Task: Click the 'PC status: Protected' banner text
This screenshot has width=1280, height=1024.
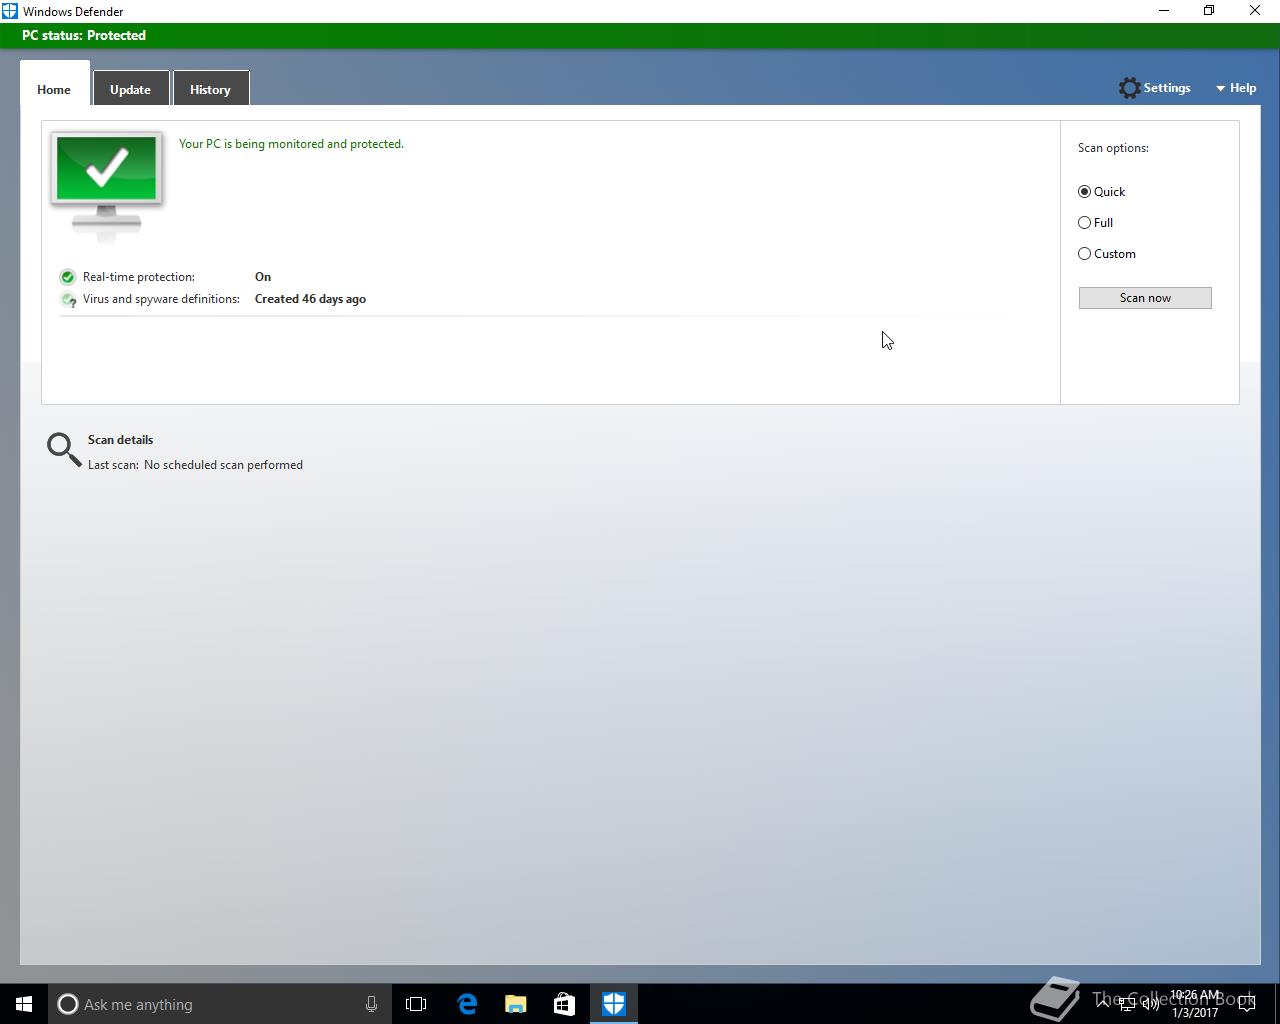Action: pyautogui.click(x=84, y=35)
